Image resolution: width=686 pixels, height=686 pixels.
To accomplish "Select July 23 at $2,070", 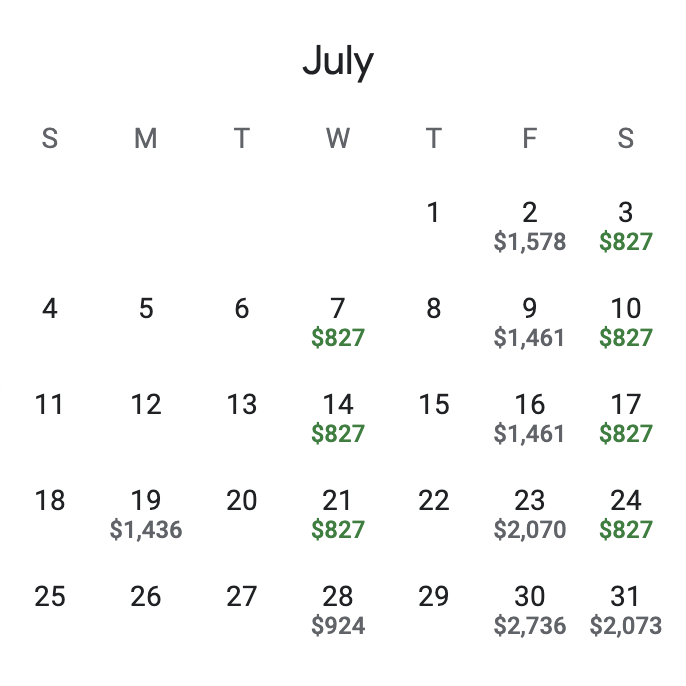I will click(529, 514).
